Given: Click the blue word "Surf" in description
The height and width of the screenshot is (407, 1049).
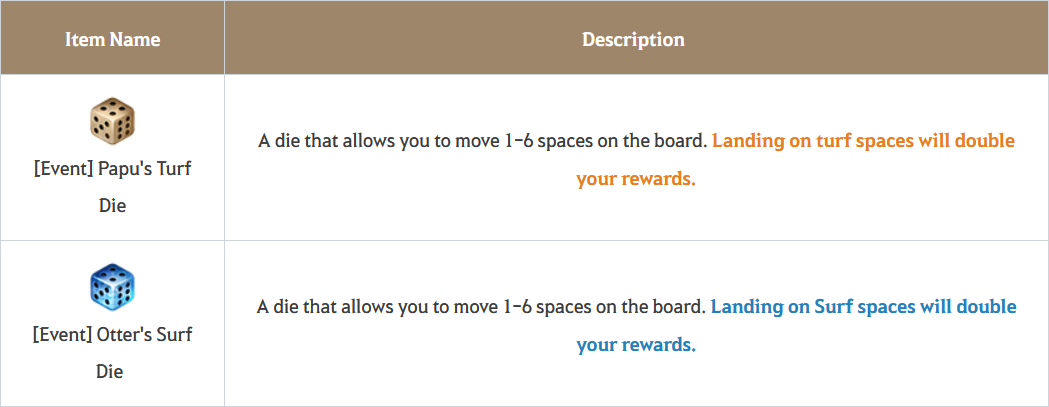Looking at the screenshot, I should pos(832,307).
